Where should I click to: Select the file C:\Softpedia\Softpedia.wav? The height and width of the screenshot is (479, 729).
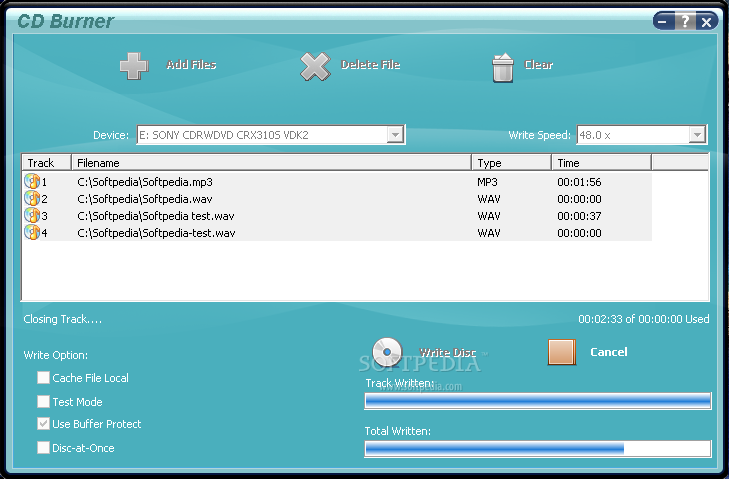145,199
